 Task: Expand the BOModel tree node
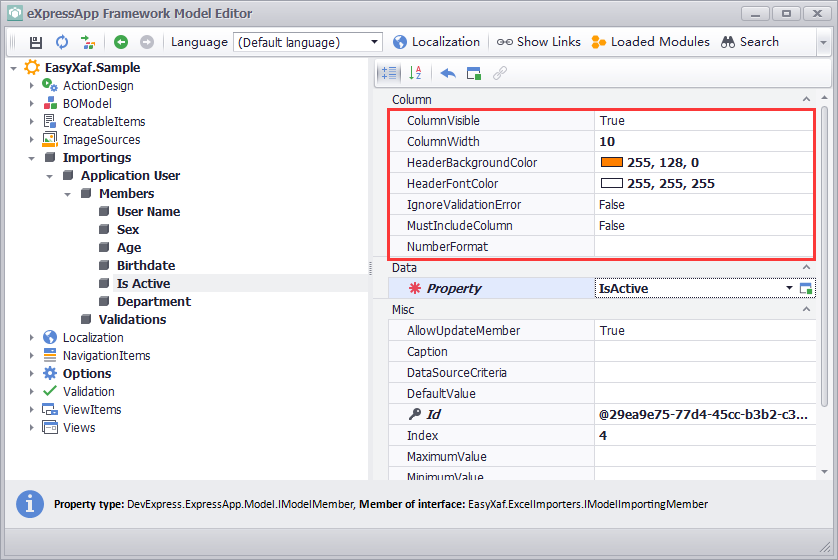click(32, 104)
